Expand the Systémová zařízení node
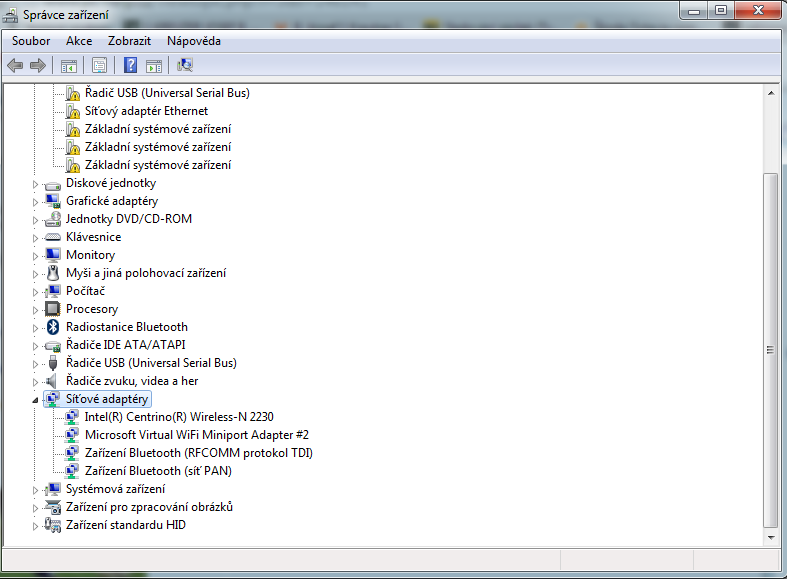This screenshot has width=787, height=579. pyautogui.click(x=35, y=490)
